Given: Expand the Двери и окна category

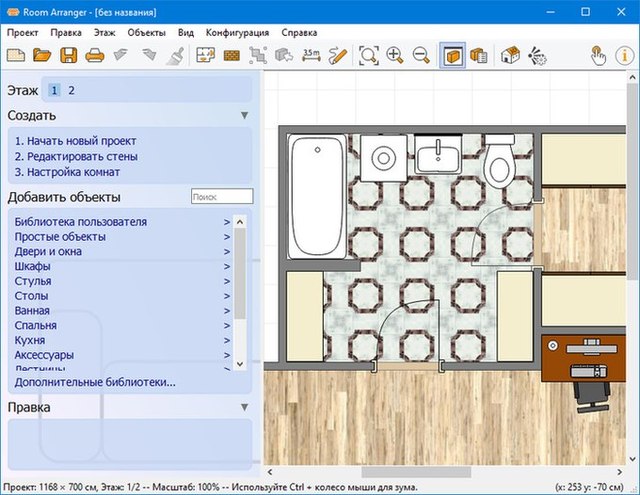Looking at the screenshot, I should [50, 251].
